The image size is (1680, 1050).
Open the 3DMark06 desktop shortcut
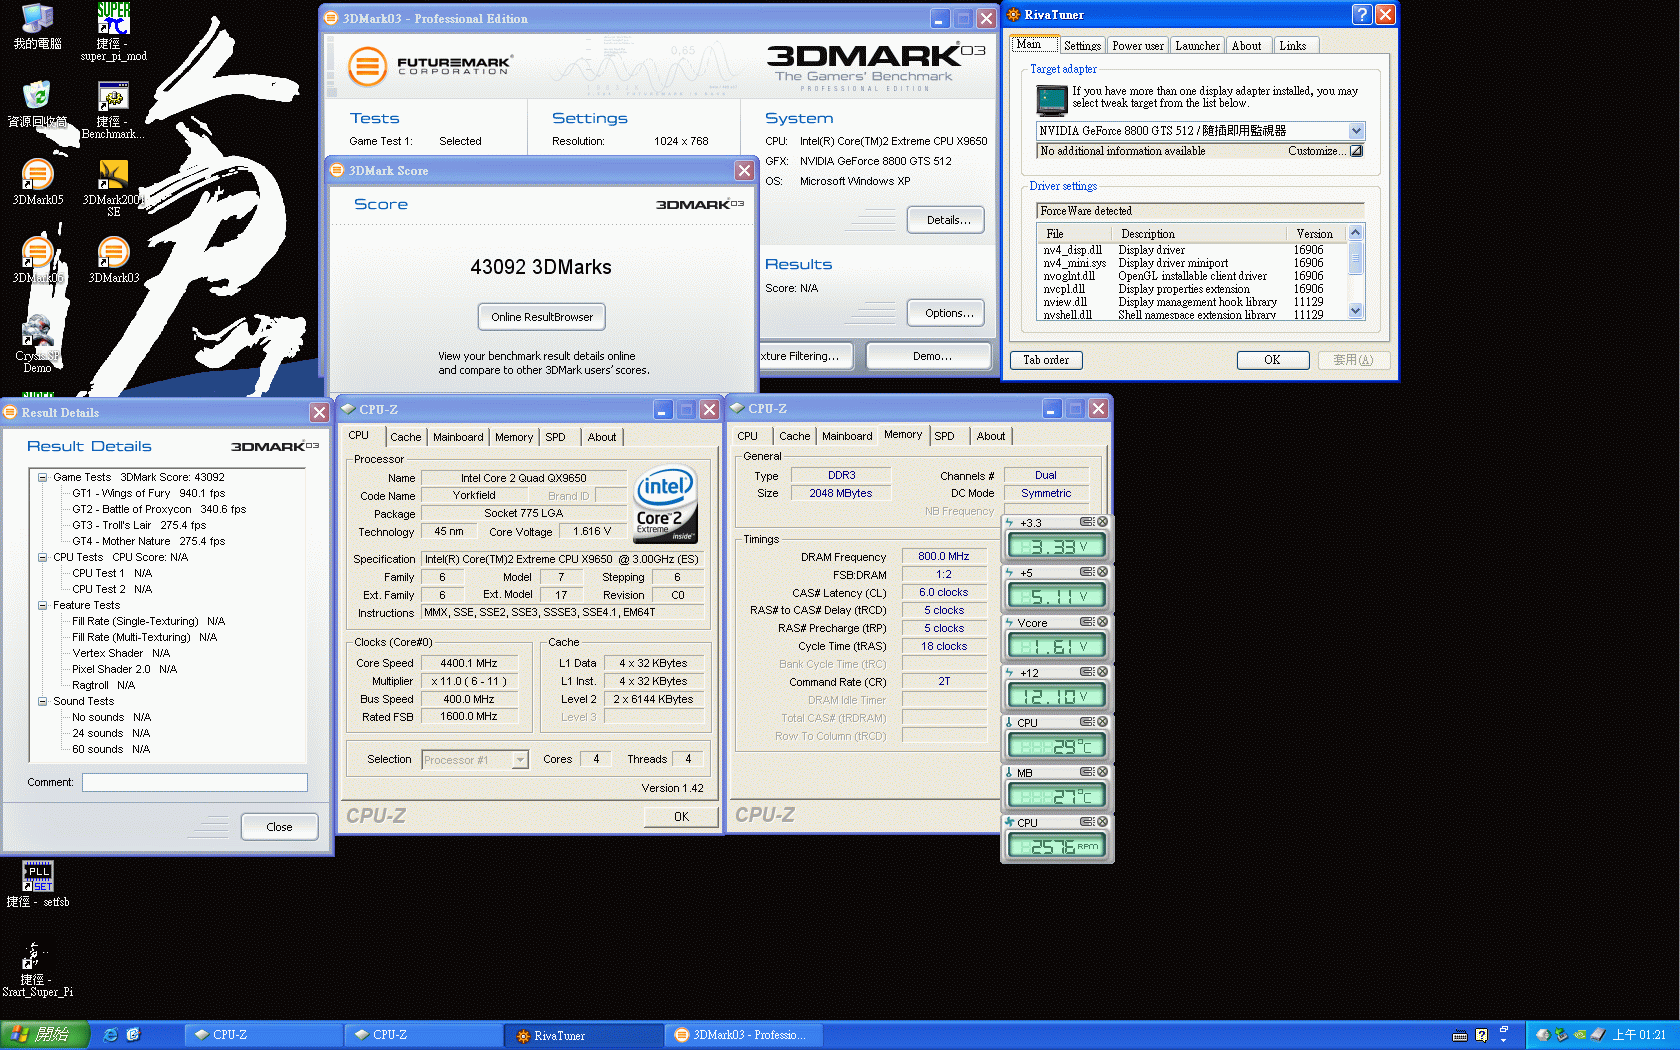coord(37,259)
